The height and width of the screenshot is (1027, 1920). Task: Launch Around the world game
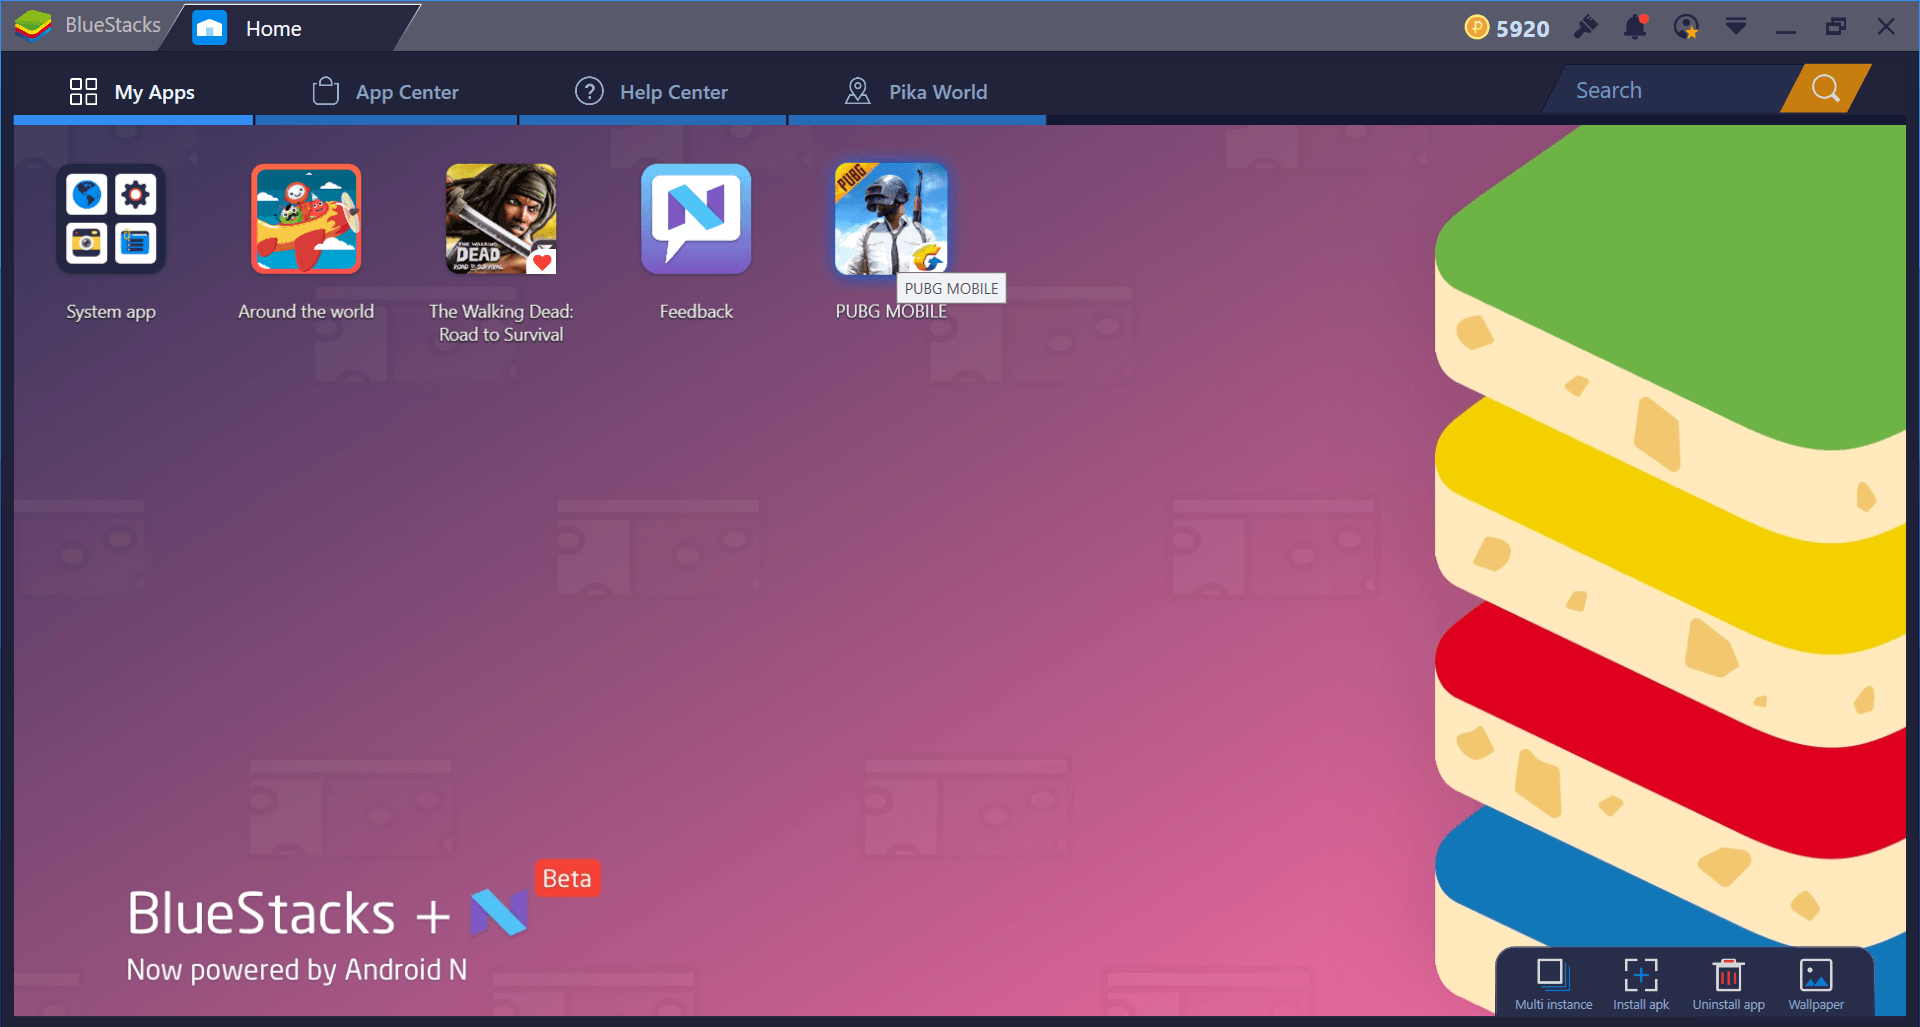[306, 219]
